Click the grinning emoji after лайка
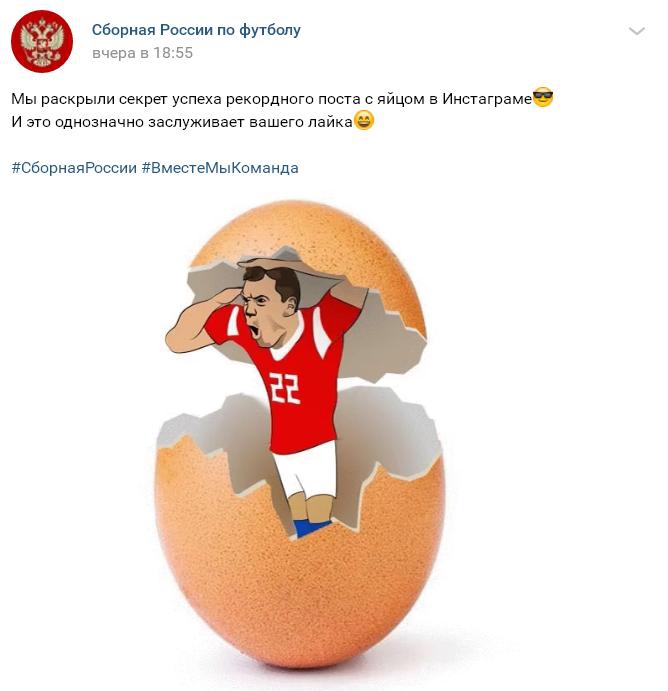668x691 pixels. (364, 121)
